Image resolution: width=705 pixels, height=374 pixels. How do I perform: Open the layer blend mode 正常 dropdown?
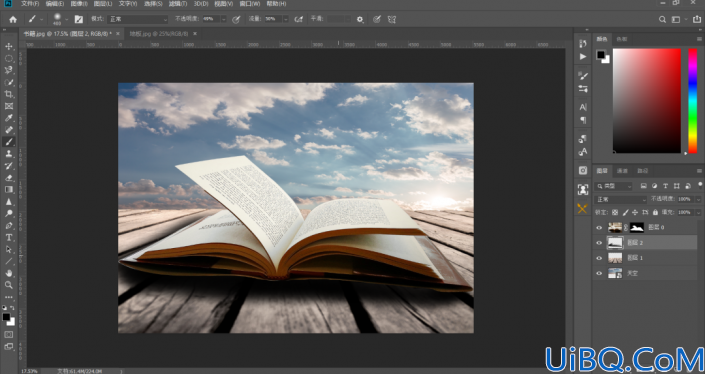(x=620, y=199)
